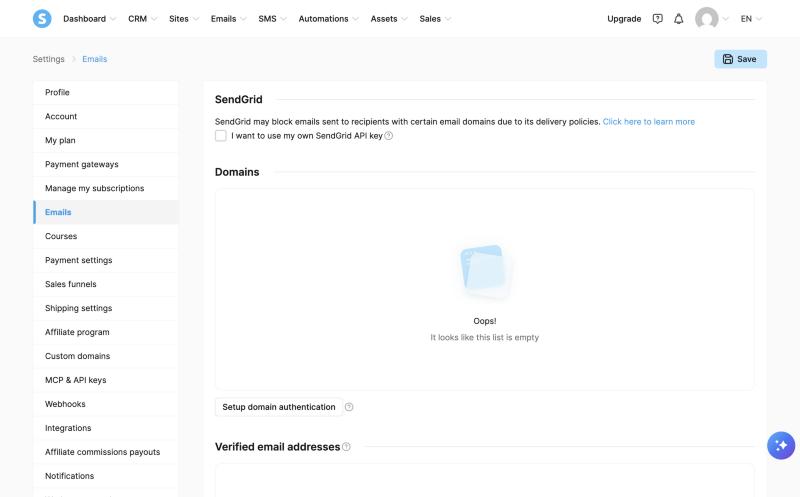Viewport: 800px width, 497px height.
Task: Expand the Sites dropdown chevron
Action: tap(195, 19)
